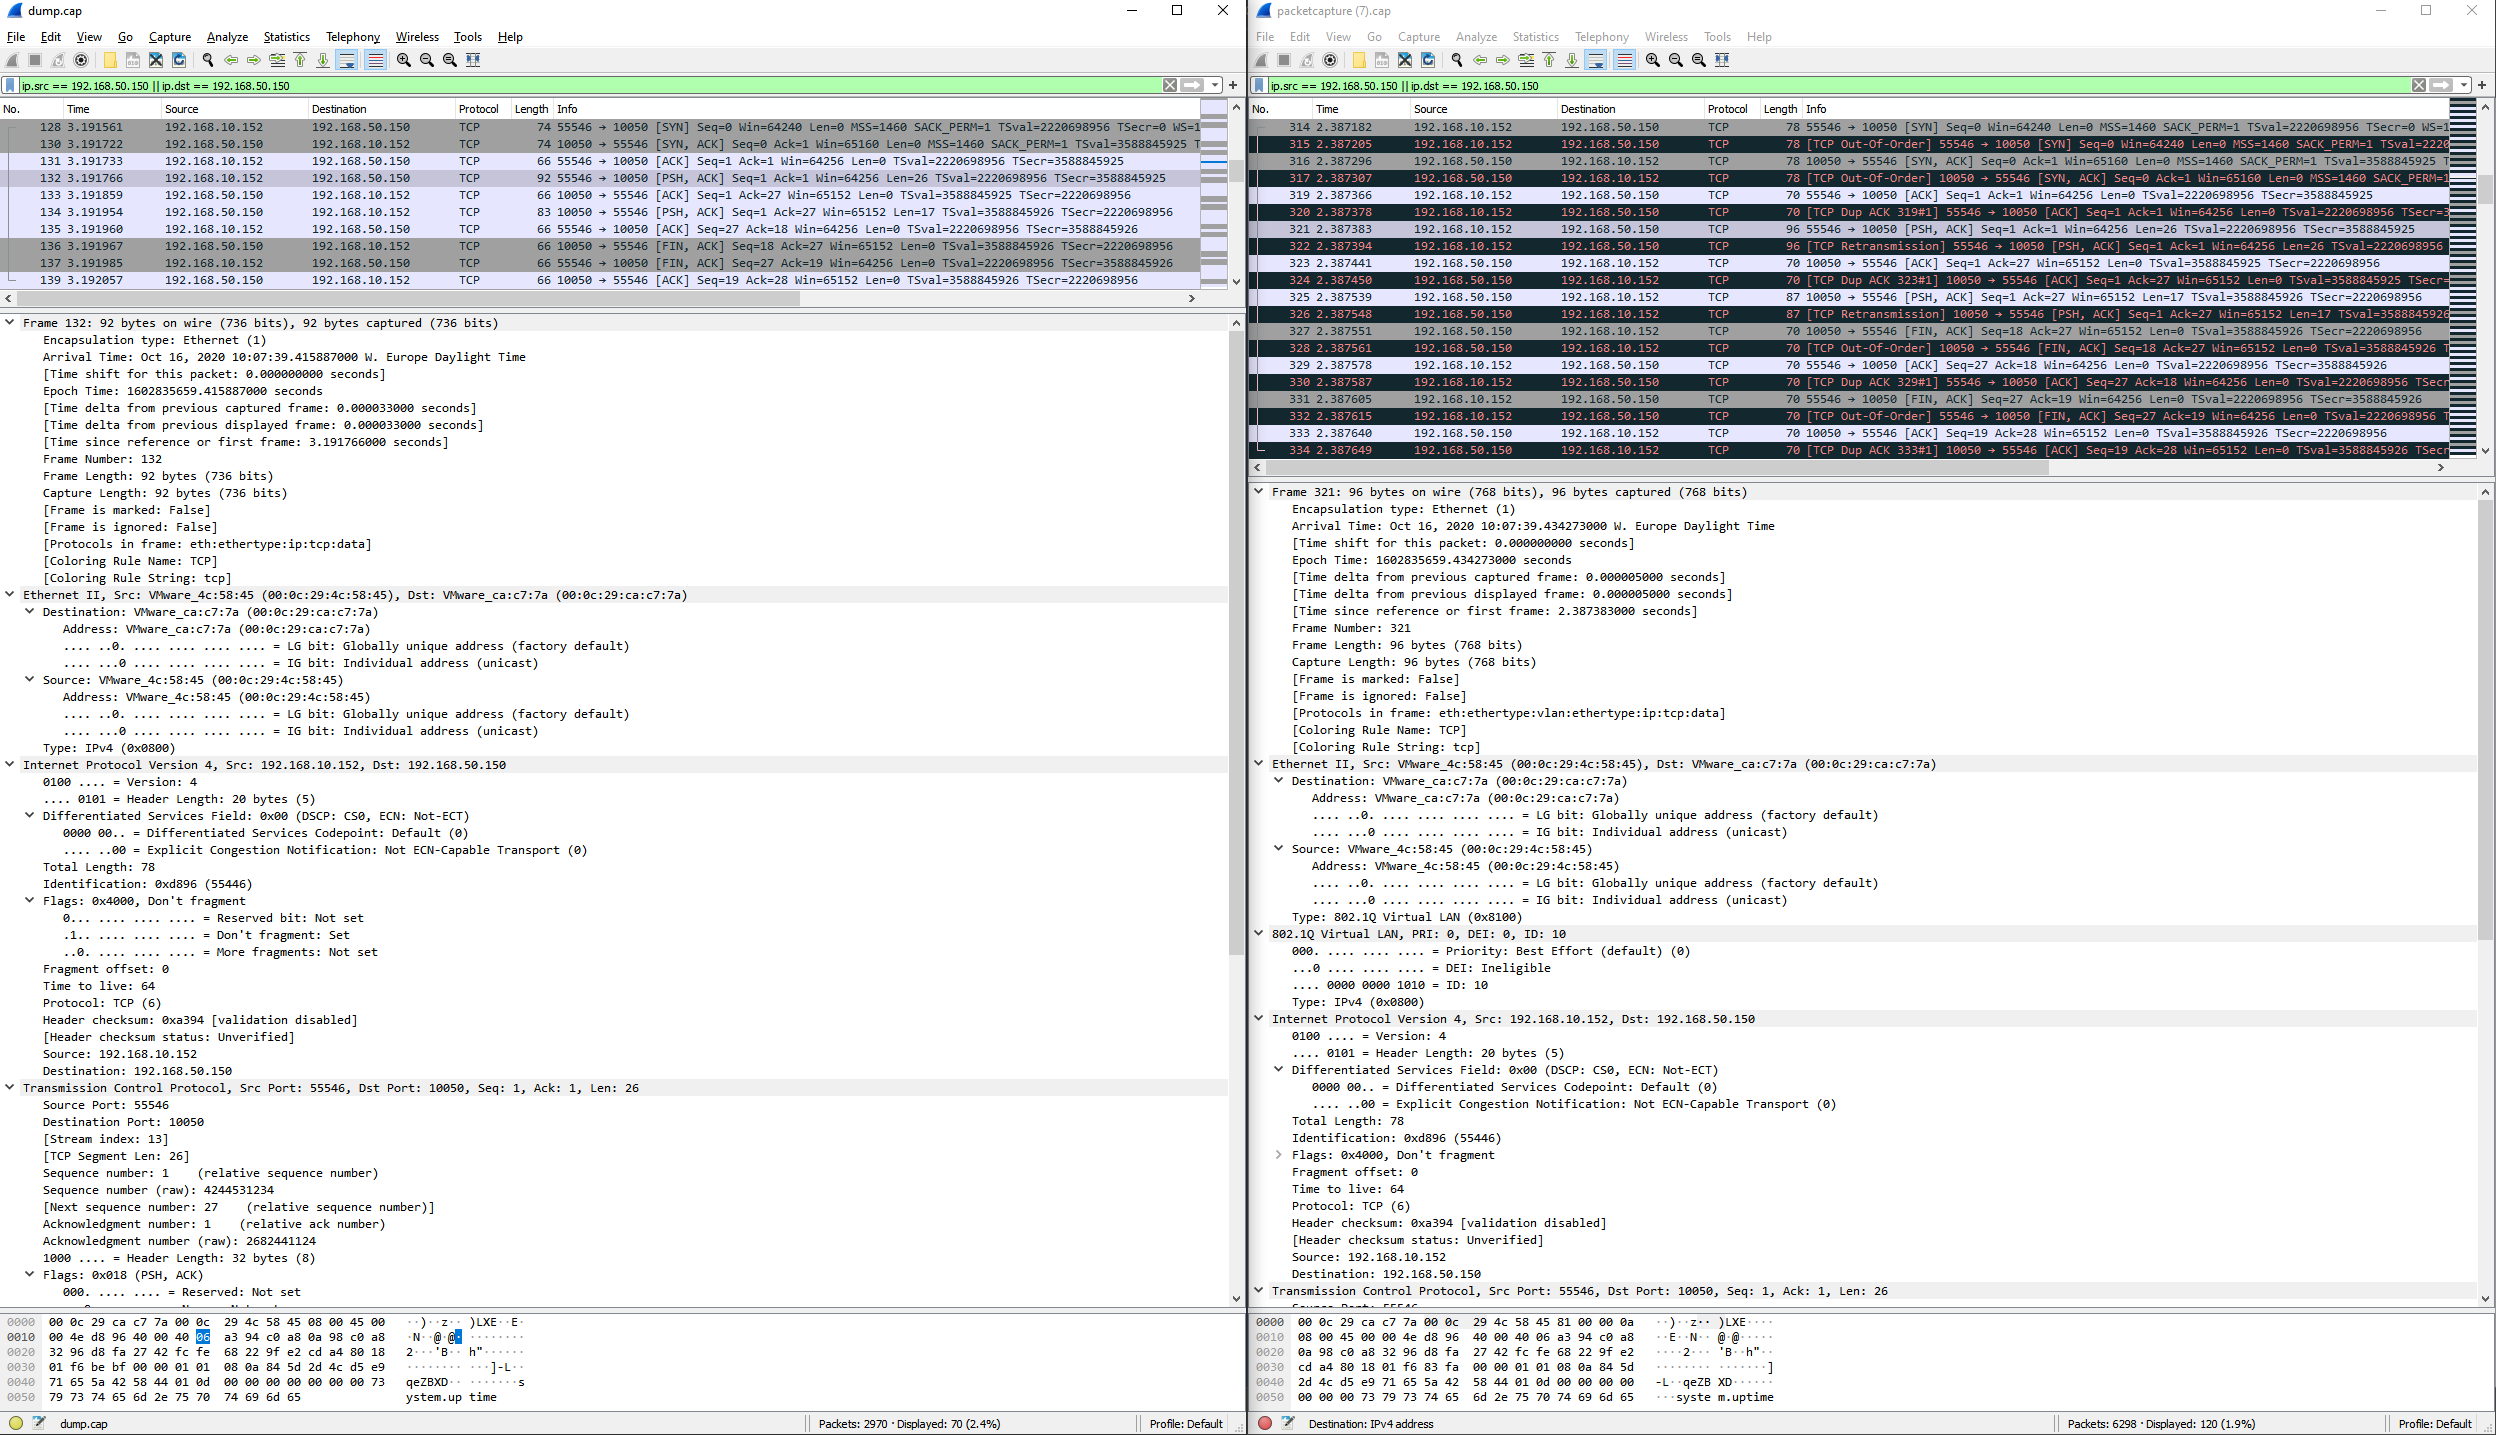The height and width of the screenshot is (1435, 2496).
Task: Close this capture file in the dump.cap window
Action: [156, 60]
